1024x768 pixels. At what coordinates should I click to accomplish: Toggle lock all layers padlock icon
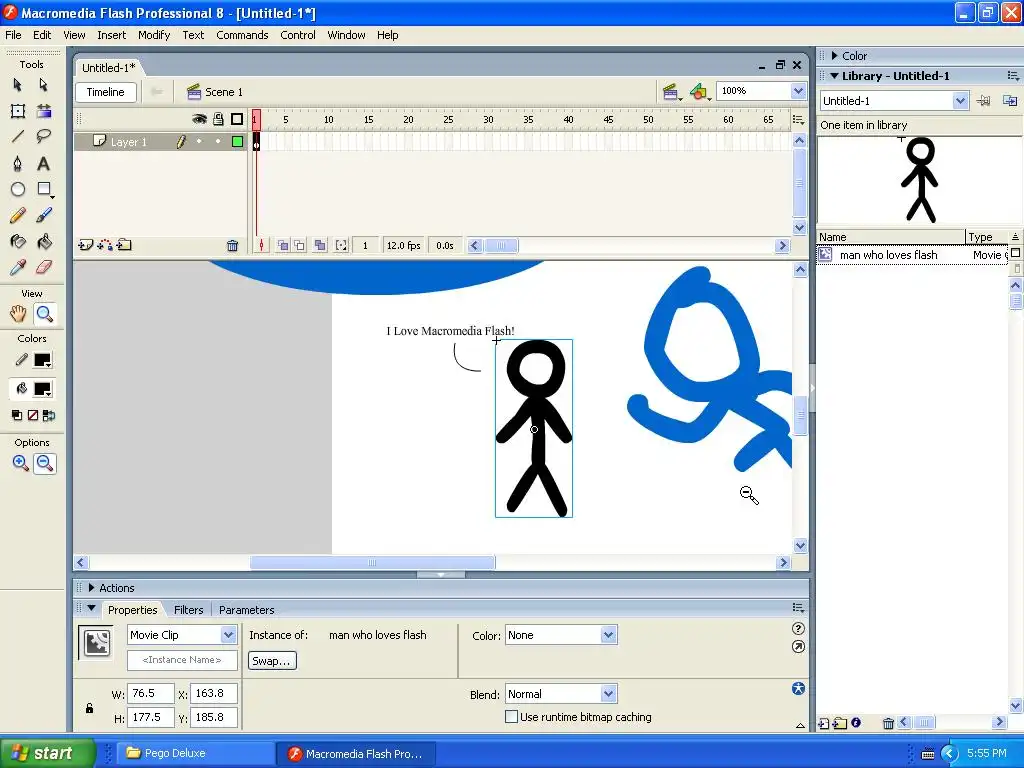click(x=218, y=119)
